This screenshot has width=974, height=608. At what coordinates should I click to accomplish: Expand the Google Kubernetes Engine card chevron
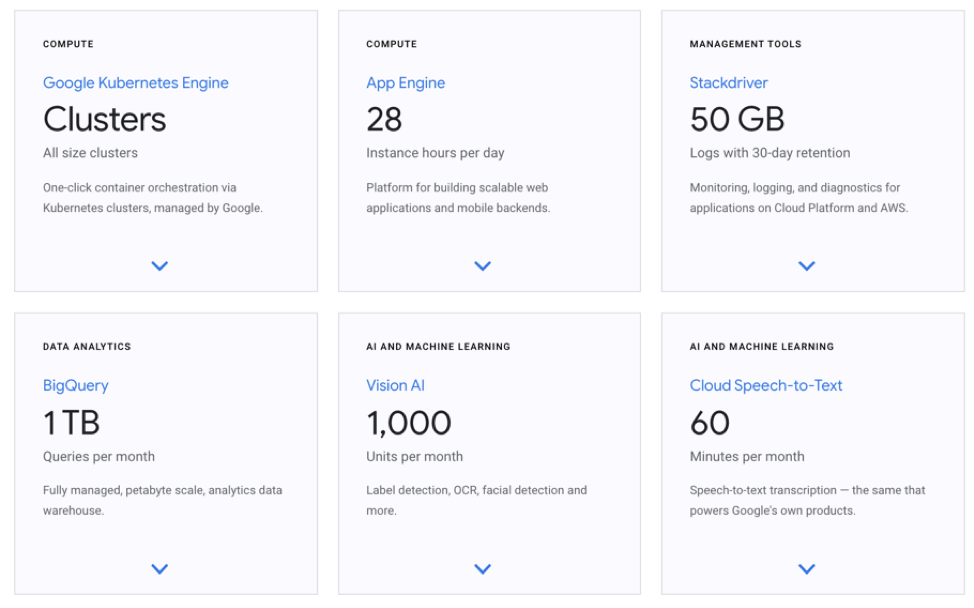(159, 266)
